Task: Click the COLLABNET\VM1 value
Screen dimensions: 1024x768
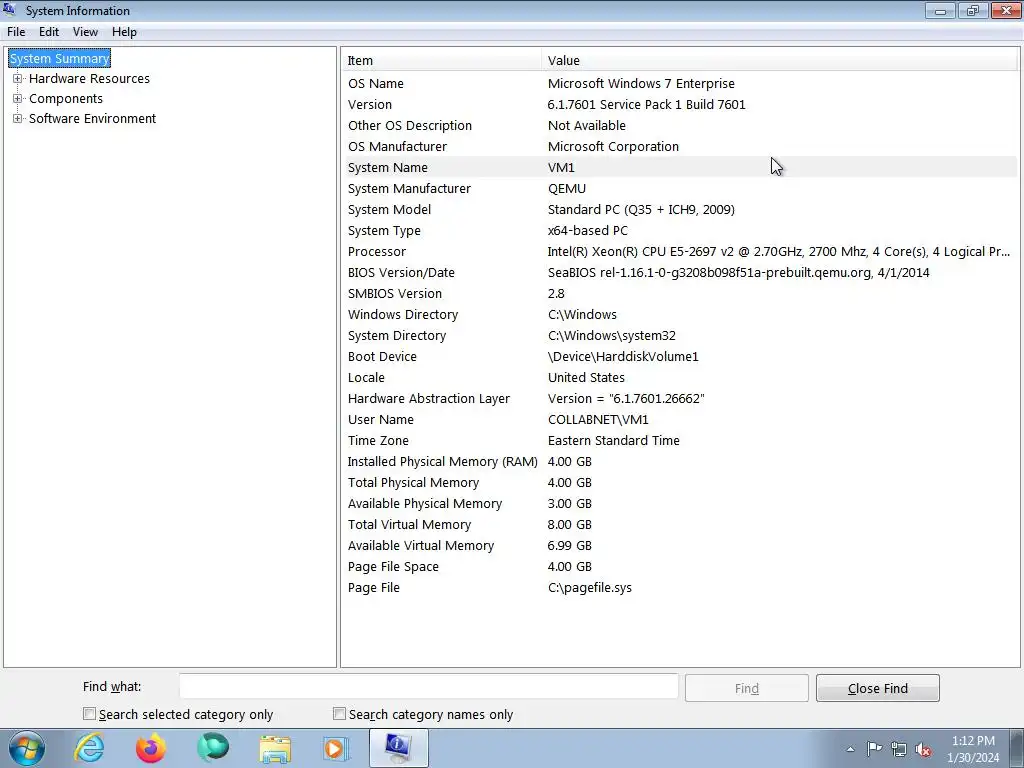Action: (x=598, y=419)
